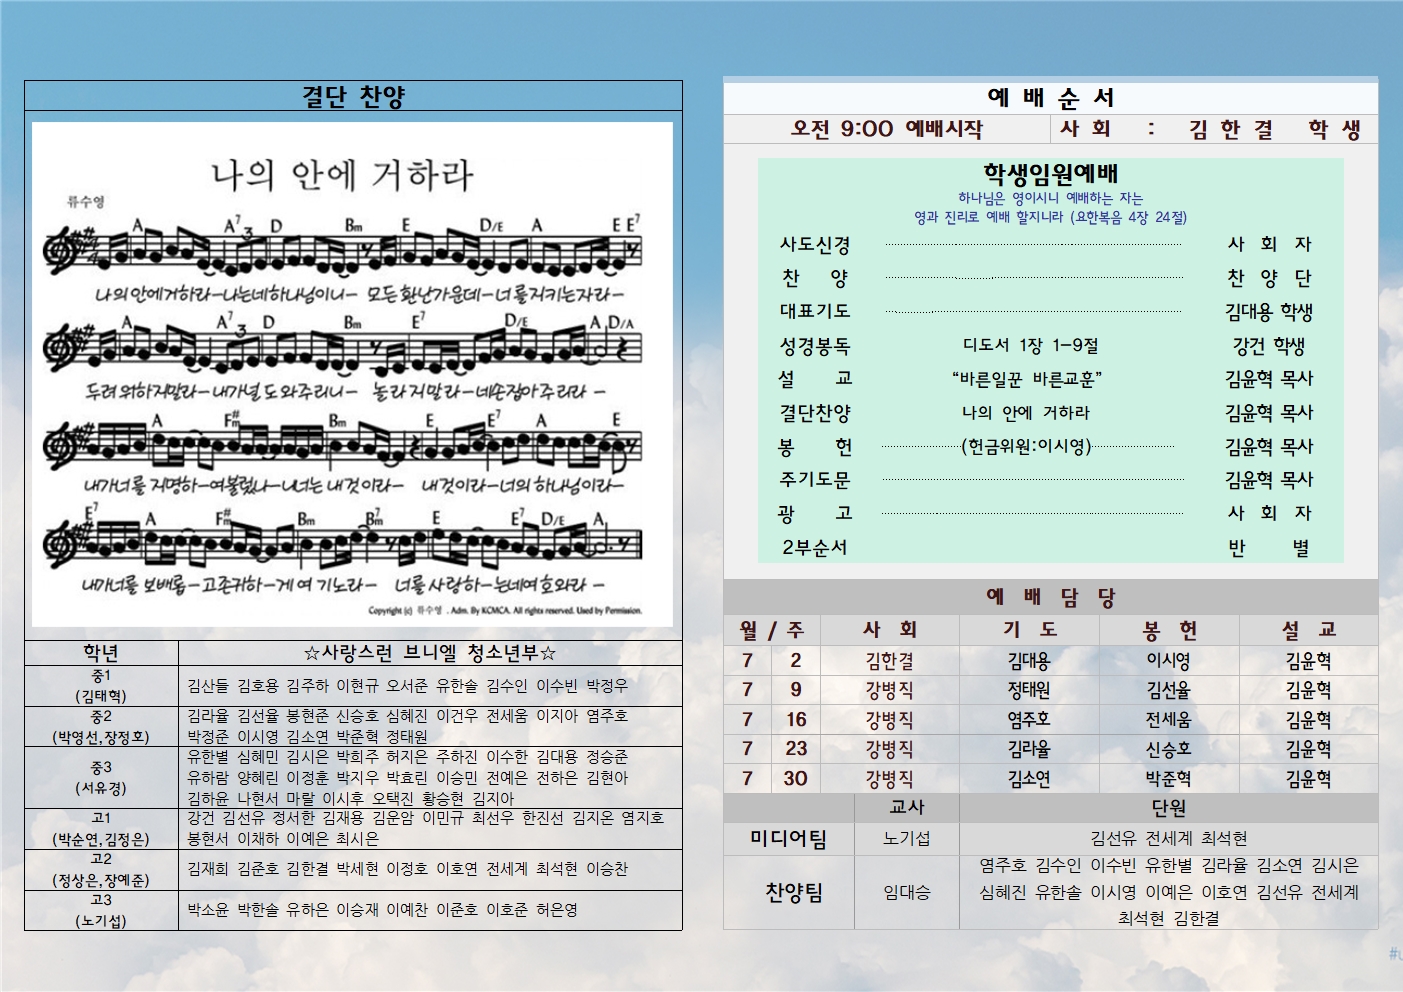Click the 결단 찬양 section header
This screenshot has height=992, width=1403.
pyautogui.click(x=353, y=97)
